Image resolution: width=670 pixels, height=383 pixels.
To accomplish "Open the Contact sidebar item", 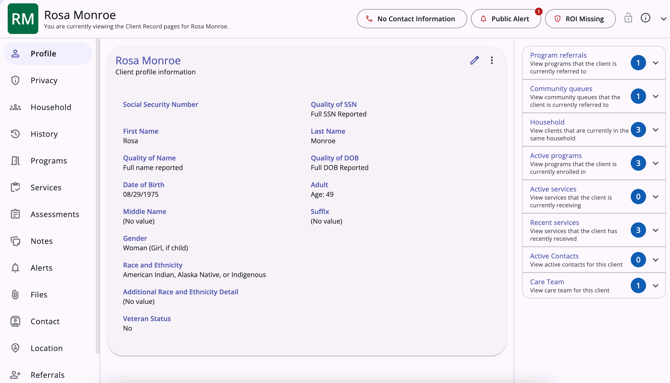I will (x=48, y=321).
